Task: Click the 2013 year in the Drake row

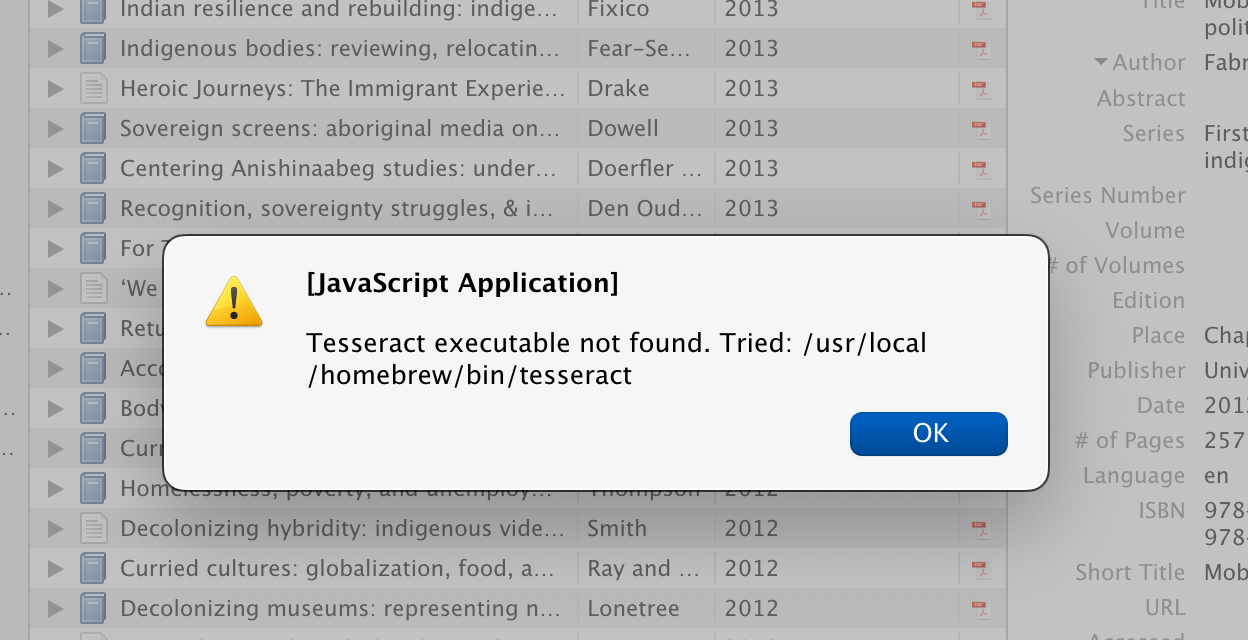Action: (x=751, y=88)
